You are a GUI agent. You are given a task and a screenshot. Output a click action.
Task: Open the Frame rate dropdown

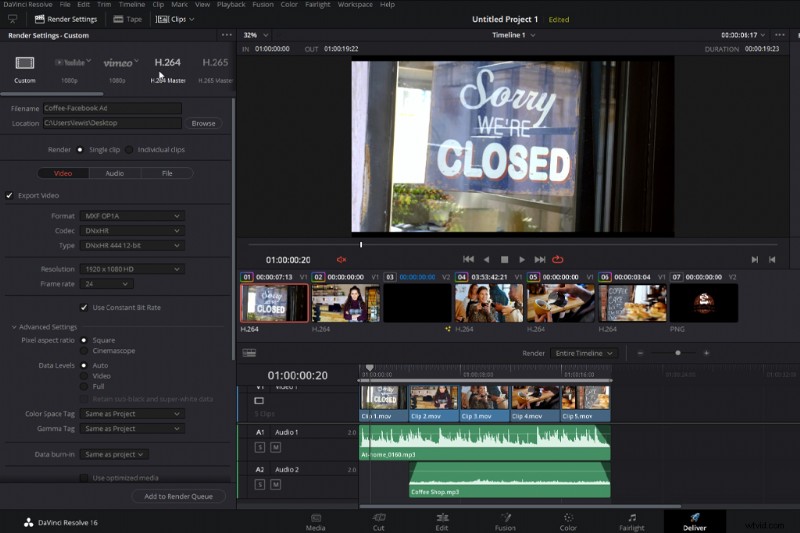point(107,284)
